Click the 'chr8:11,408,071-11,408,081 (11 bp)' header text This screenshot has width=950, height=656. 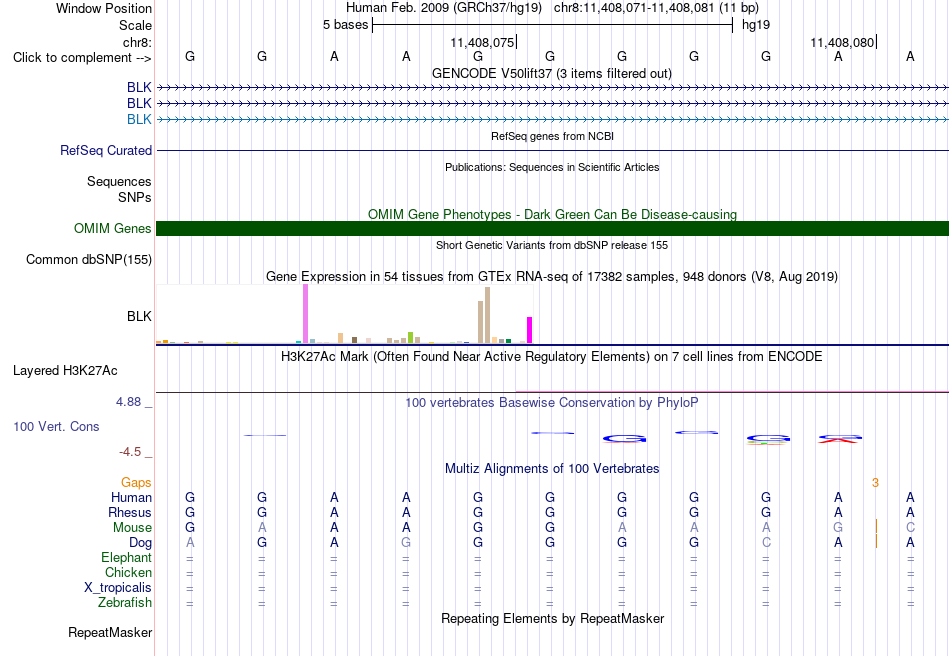pos(656,8)
